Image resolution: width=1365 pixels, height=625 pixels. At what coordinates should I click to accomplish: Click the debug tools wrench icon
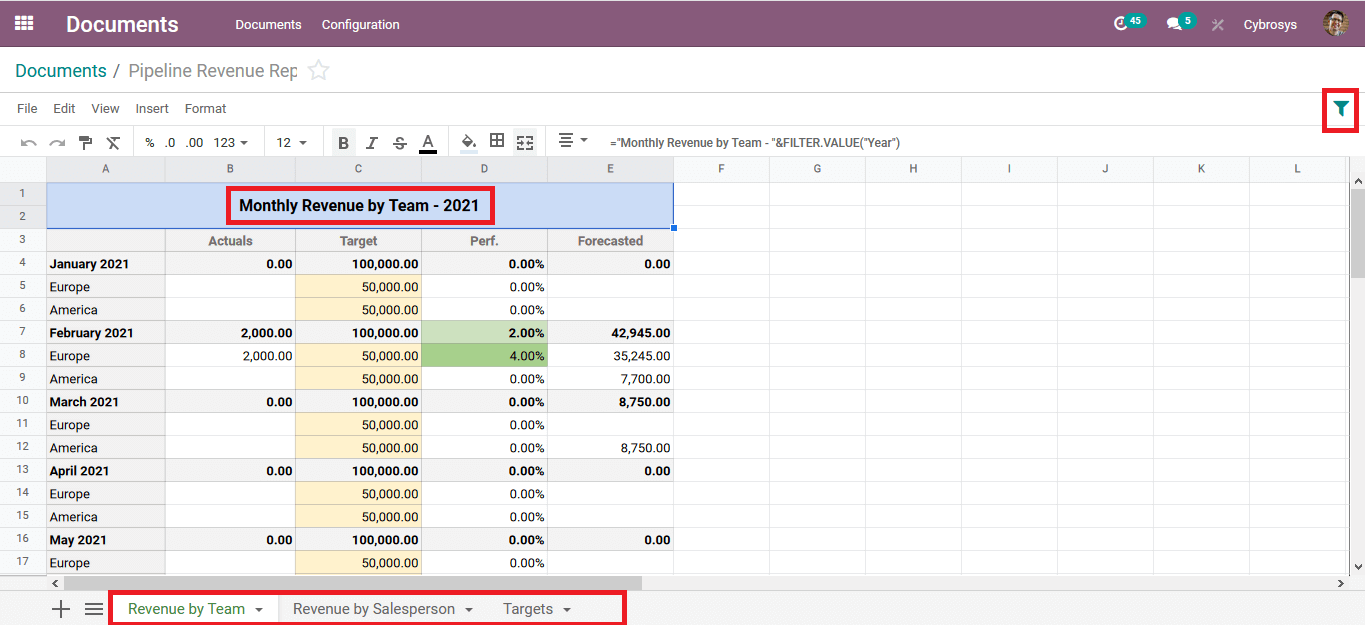[1218, 24]
